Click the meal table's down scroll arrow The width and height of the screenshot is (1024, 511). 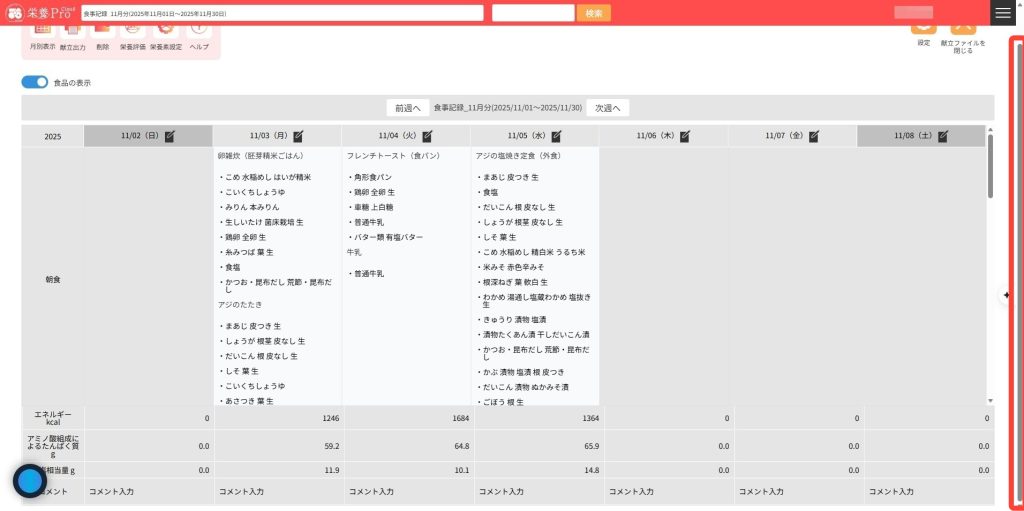(x=990, y=400)
